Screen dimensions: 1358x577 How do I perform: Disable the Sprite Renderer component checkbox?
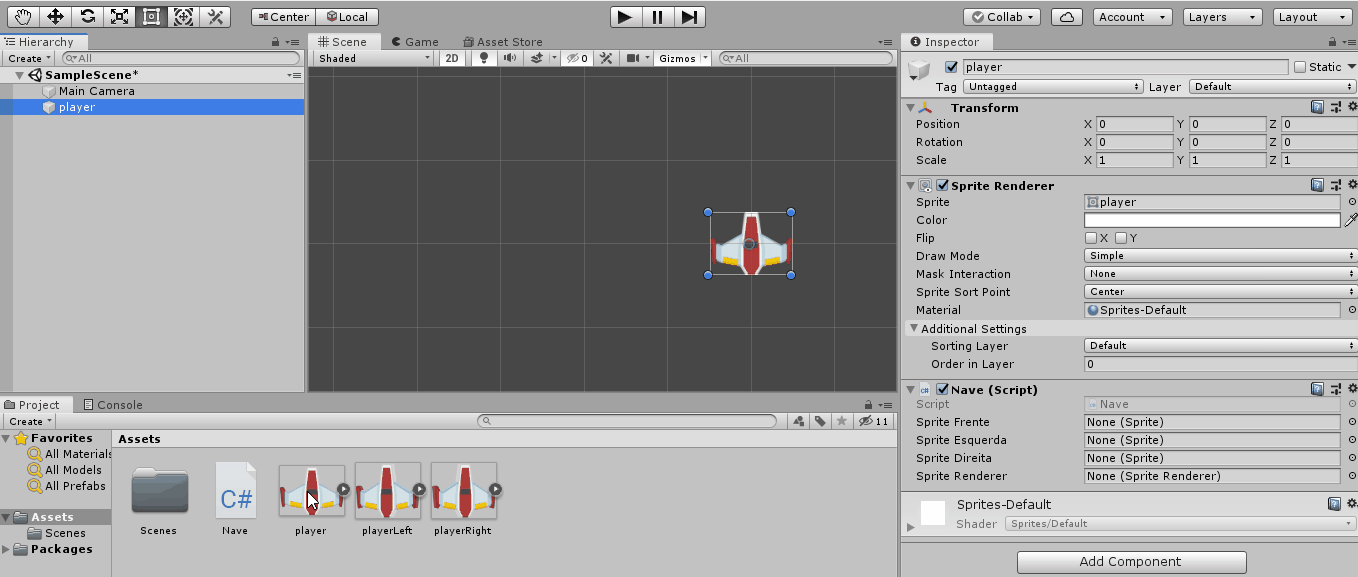942,185
